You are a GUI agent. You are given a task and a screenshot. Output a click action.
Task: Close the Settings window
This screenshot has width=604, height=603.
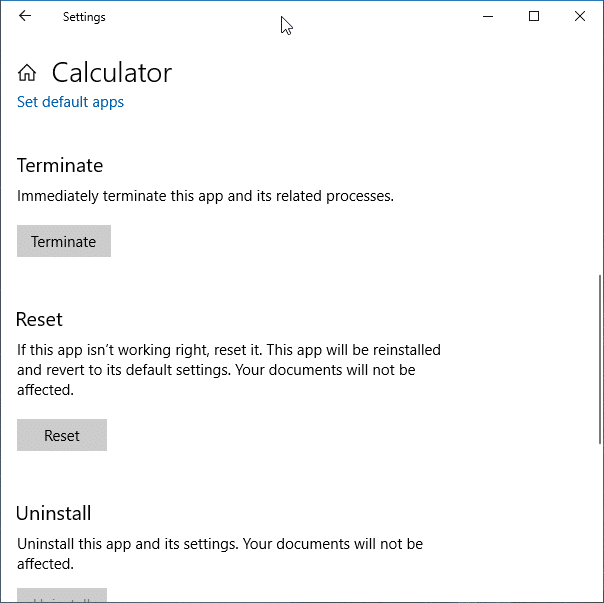[580, 16]
